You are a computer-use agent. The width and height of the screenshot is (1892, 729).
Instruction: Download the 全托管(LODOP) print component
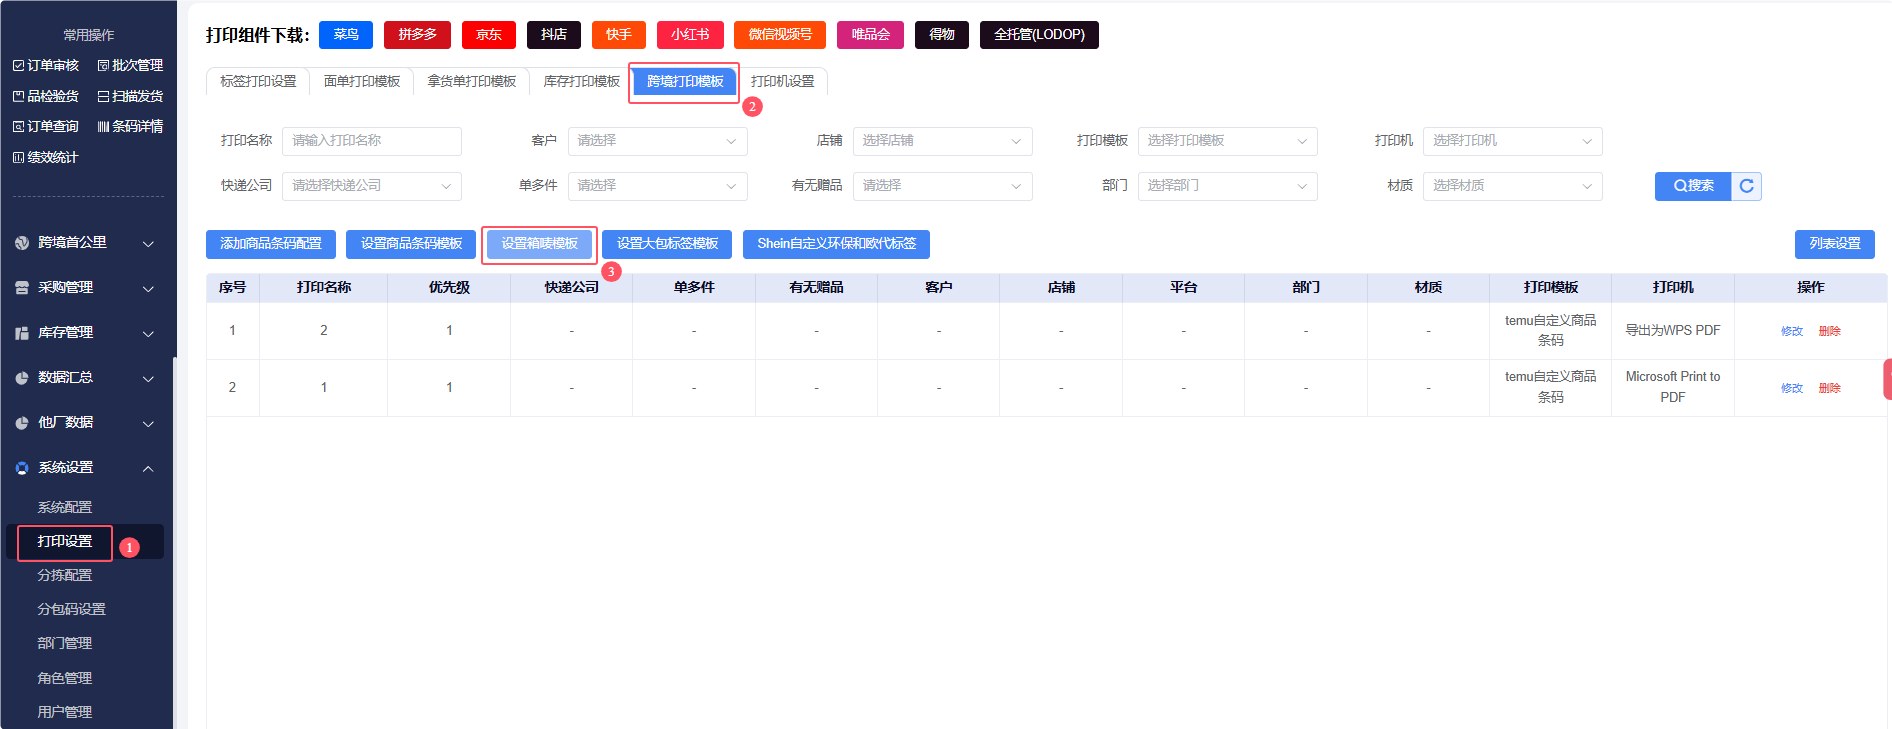pos(1039,35)
